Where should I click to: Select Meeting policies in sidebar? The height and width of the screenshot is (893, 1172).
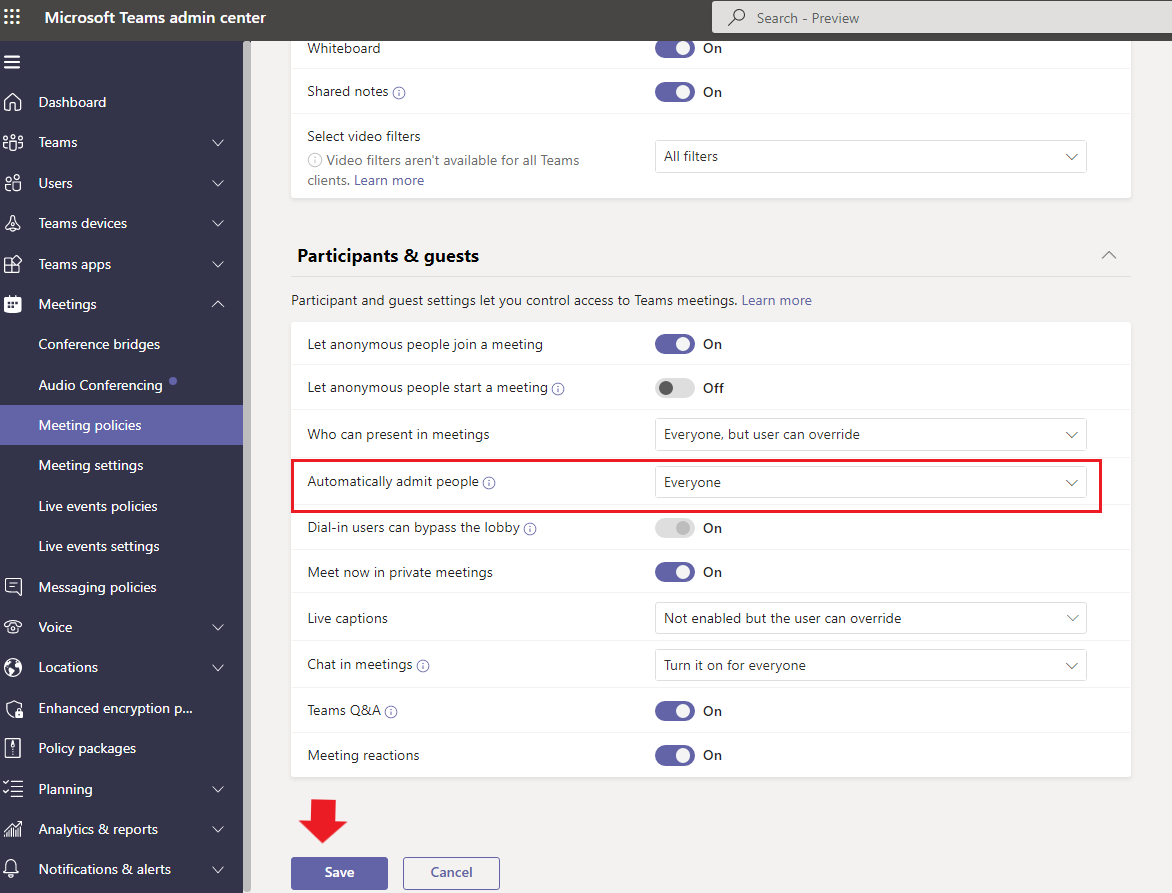coord(121,425)
